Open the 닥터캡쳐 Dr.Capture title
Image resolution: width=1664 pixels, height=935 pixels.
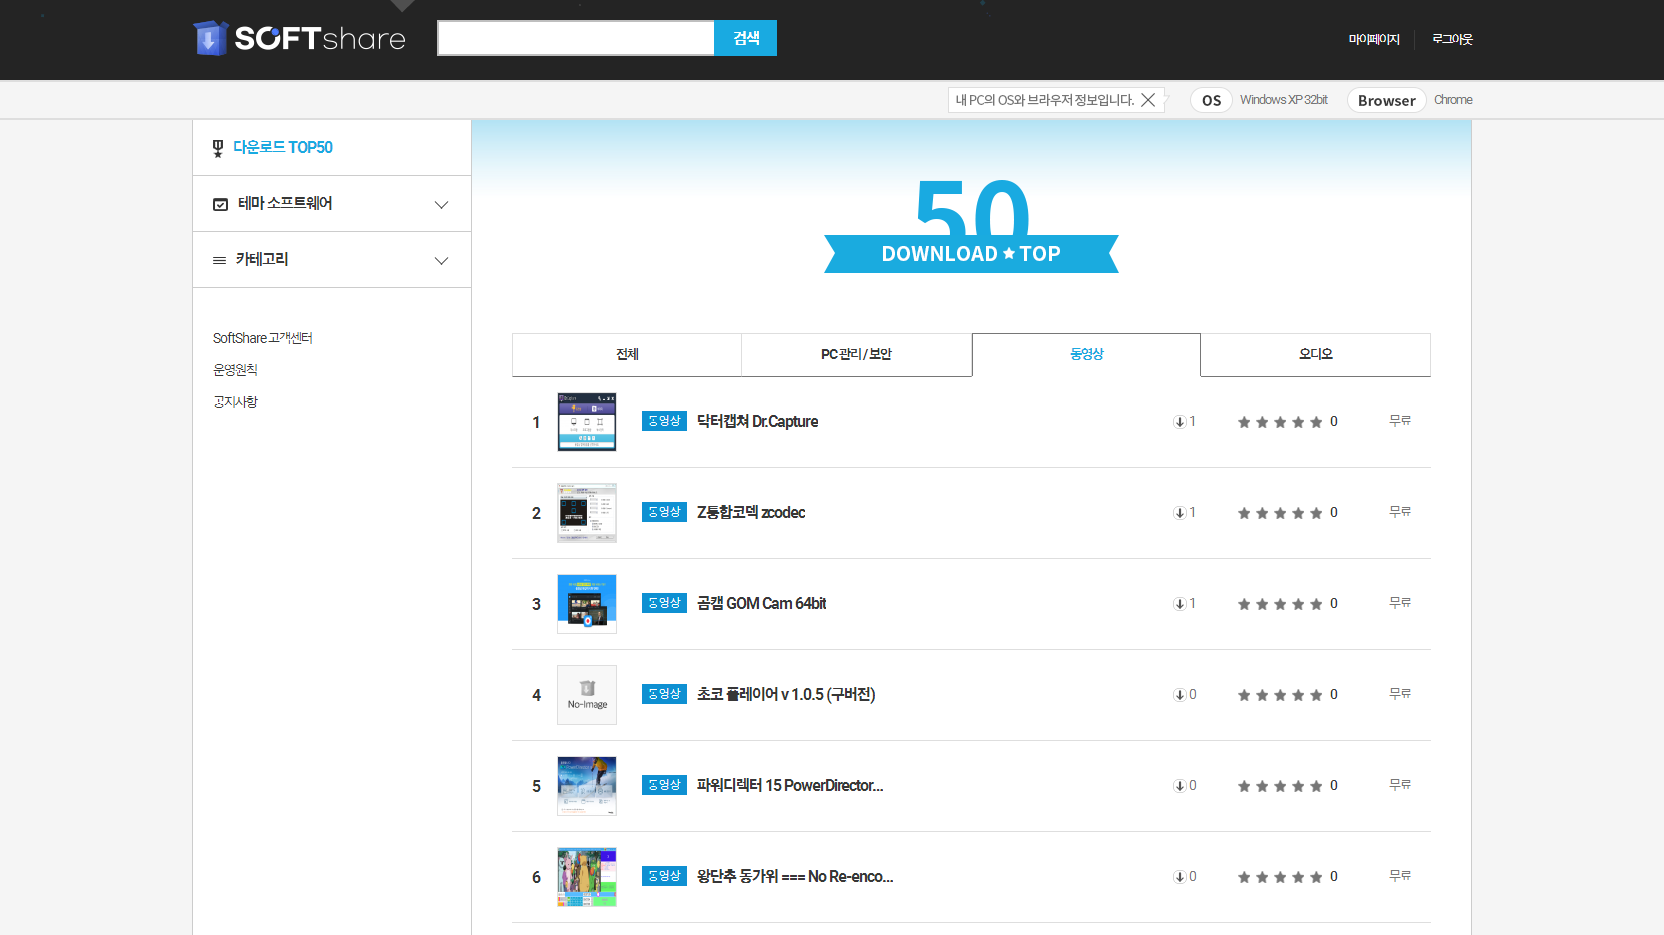[757, 422]
